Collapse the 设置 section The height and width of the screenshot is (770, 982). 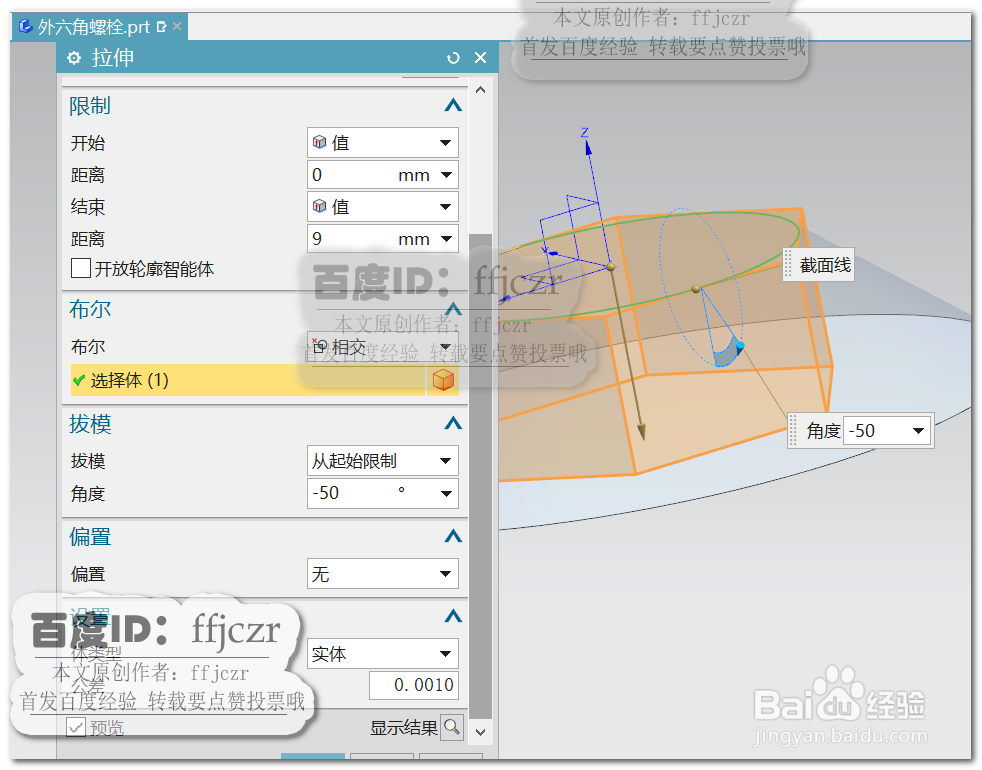point(453,617)
